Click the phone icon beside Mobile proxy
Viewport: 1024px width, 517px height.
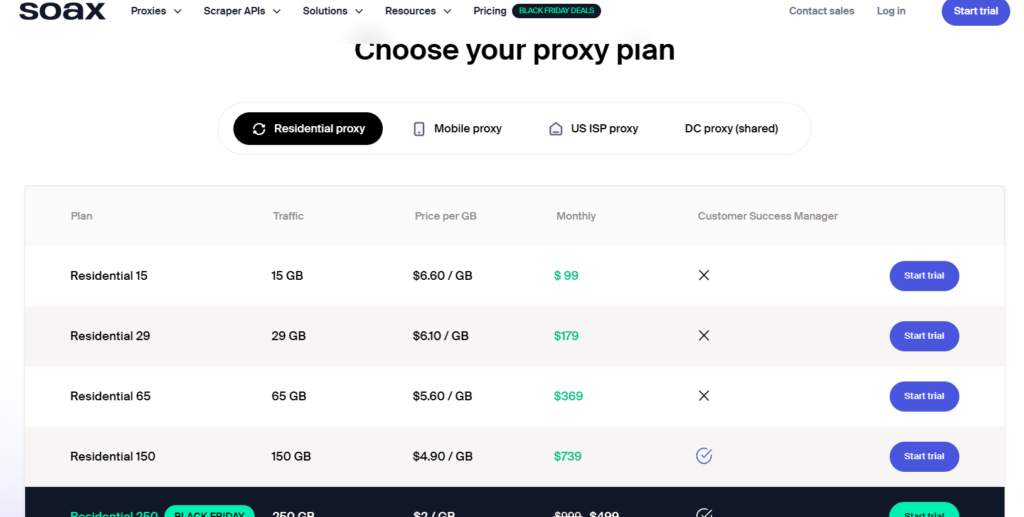[x=419, y=129]
